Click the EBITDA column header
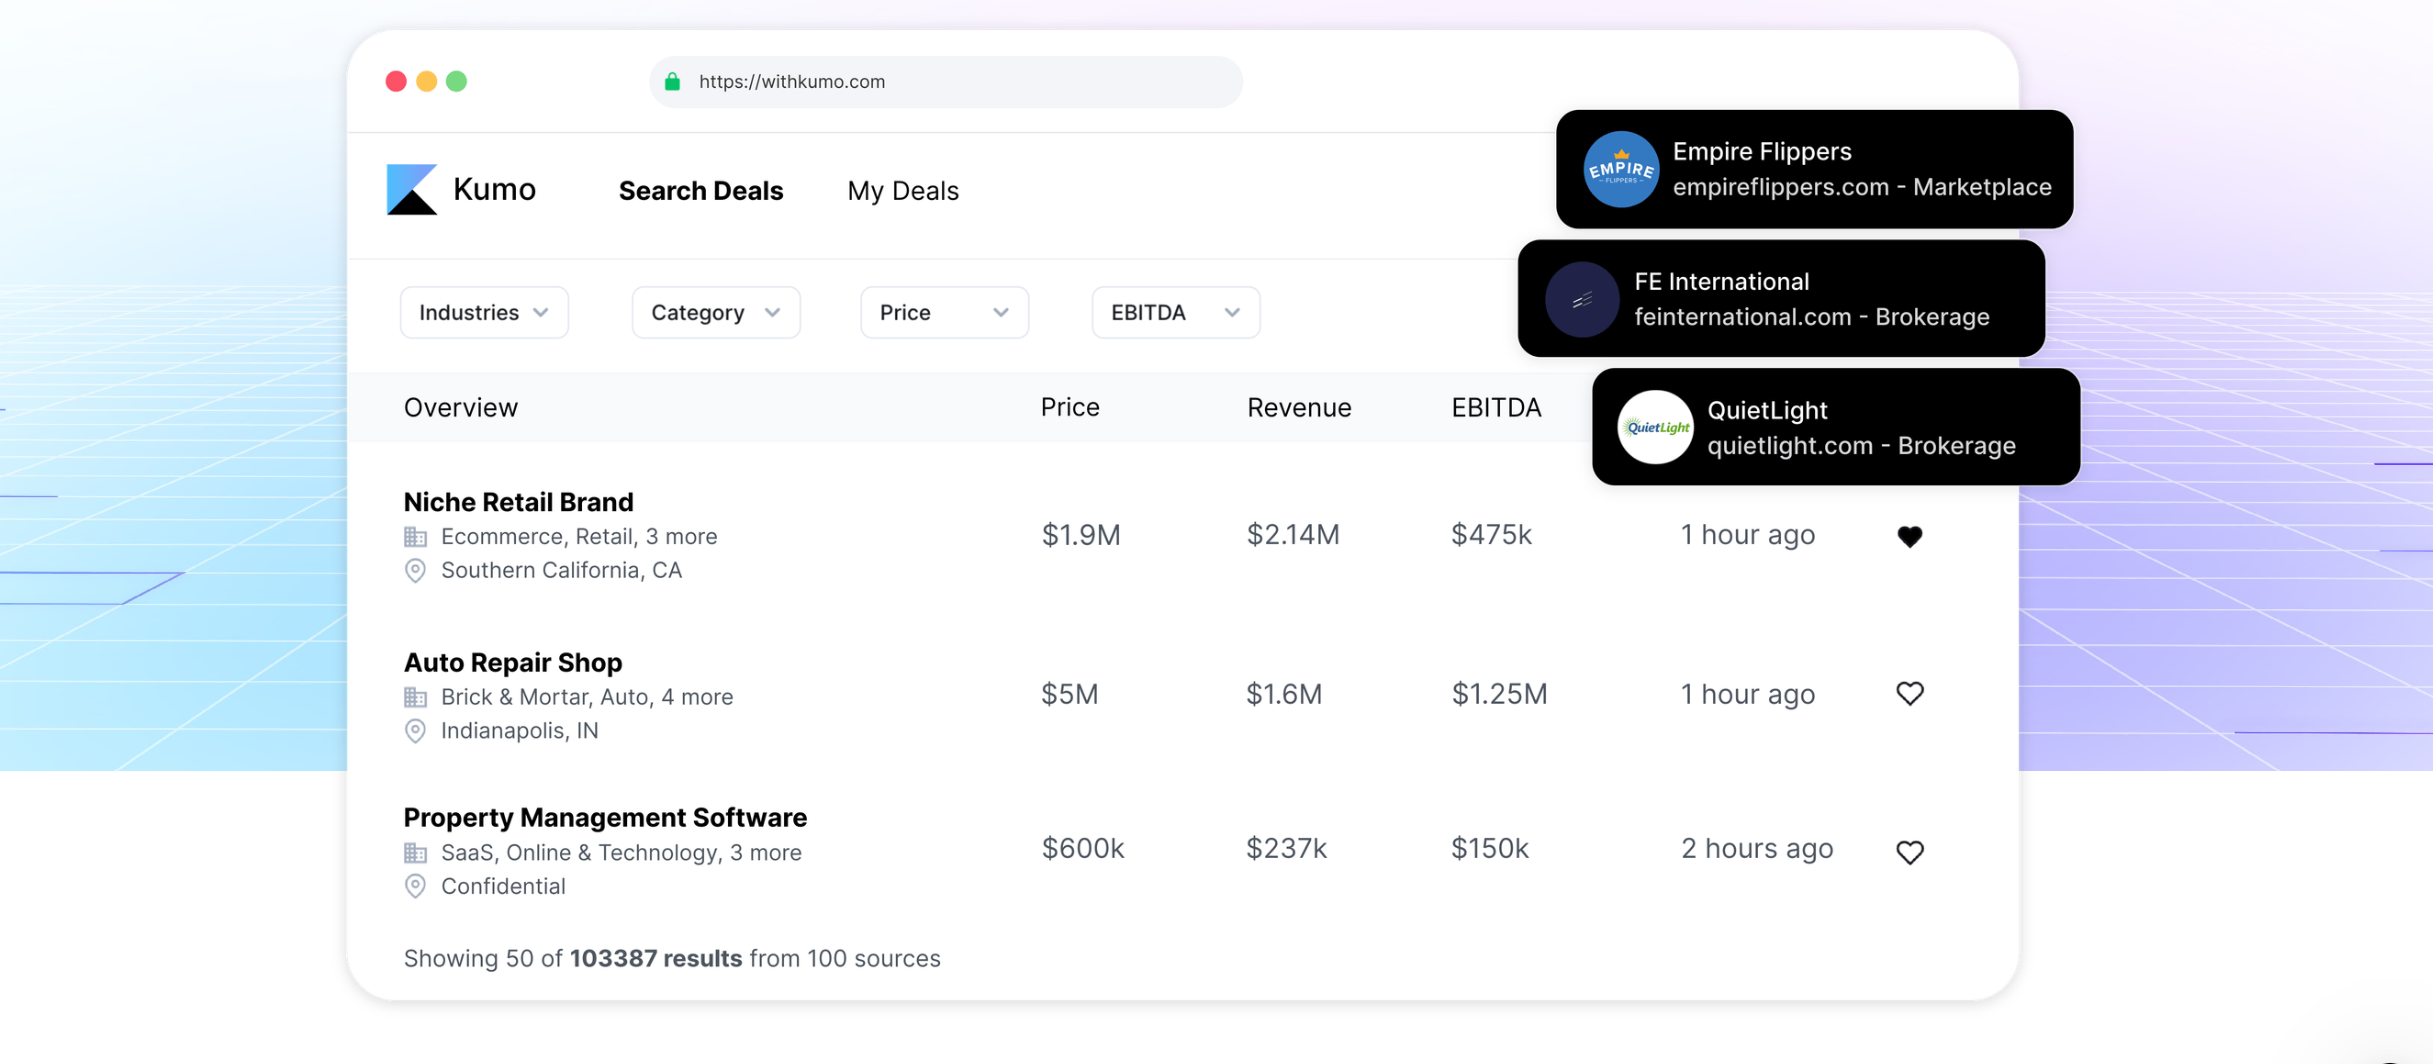 click(1496, 407)
